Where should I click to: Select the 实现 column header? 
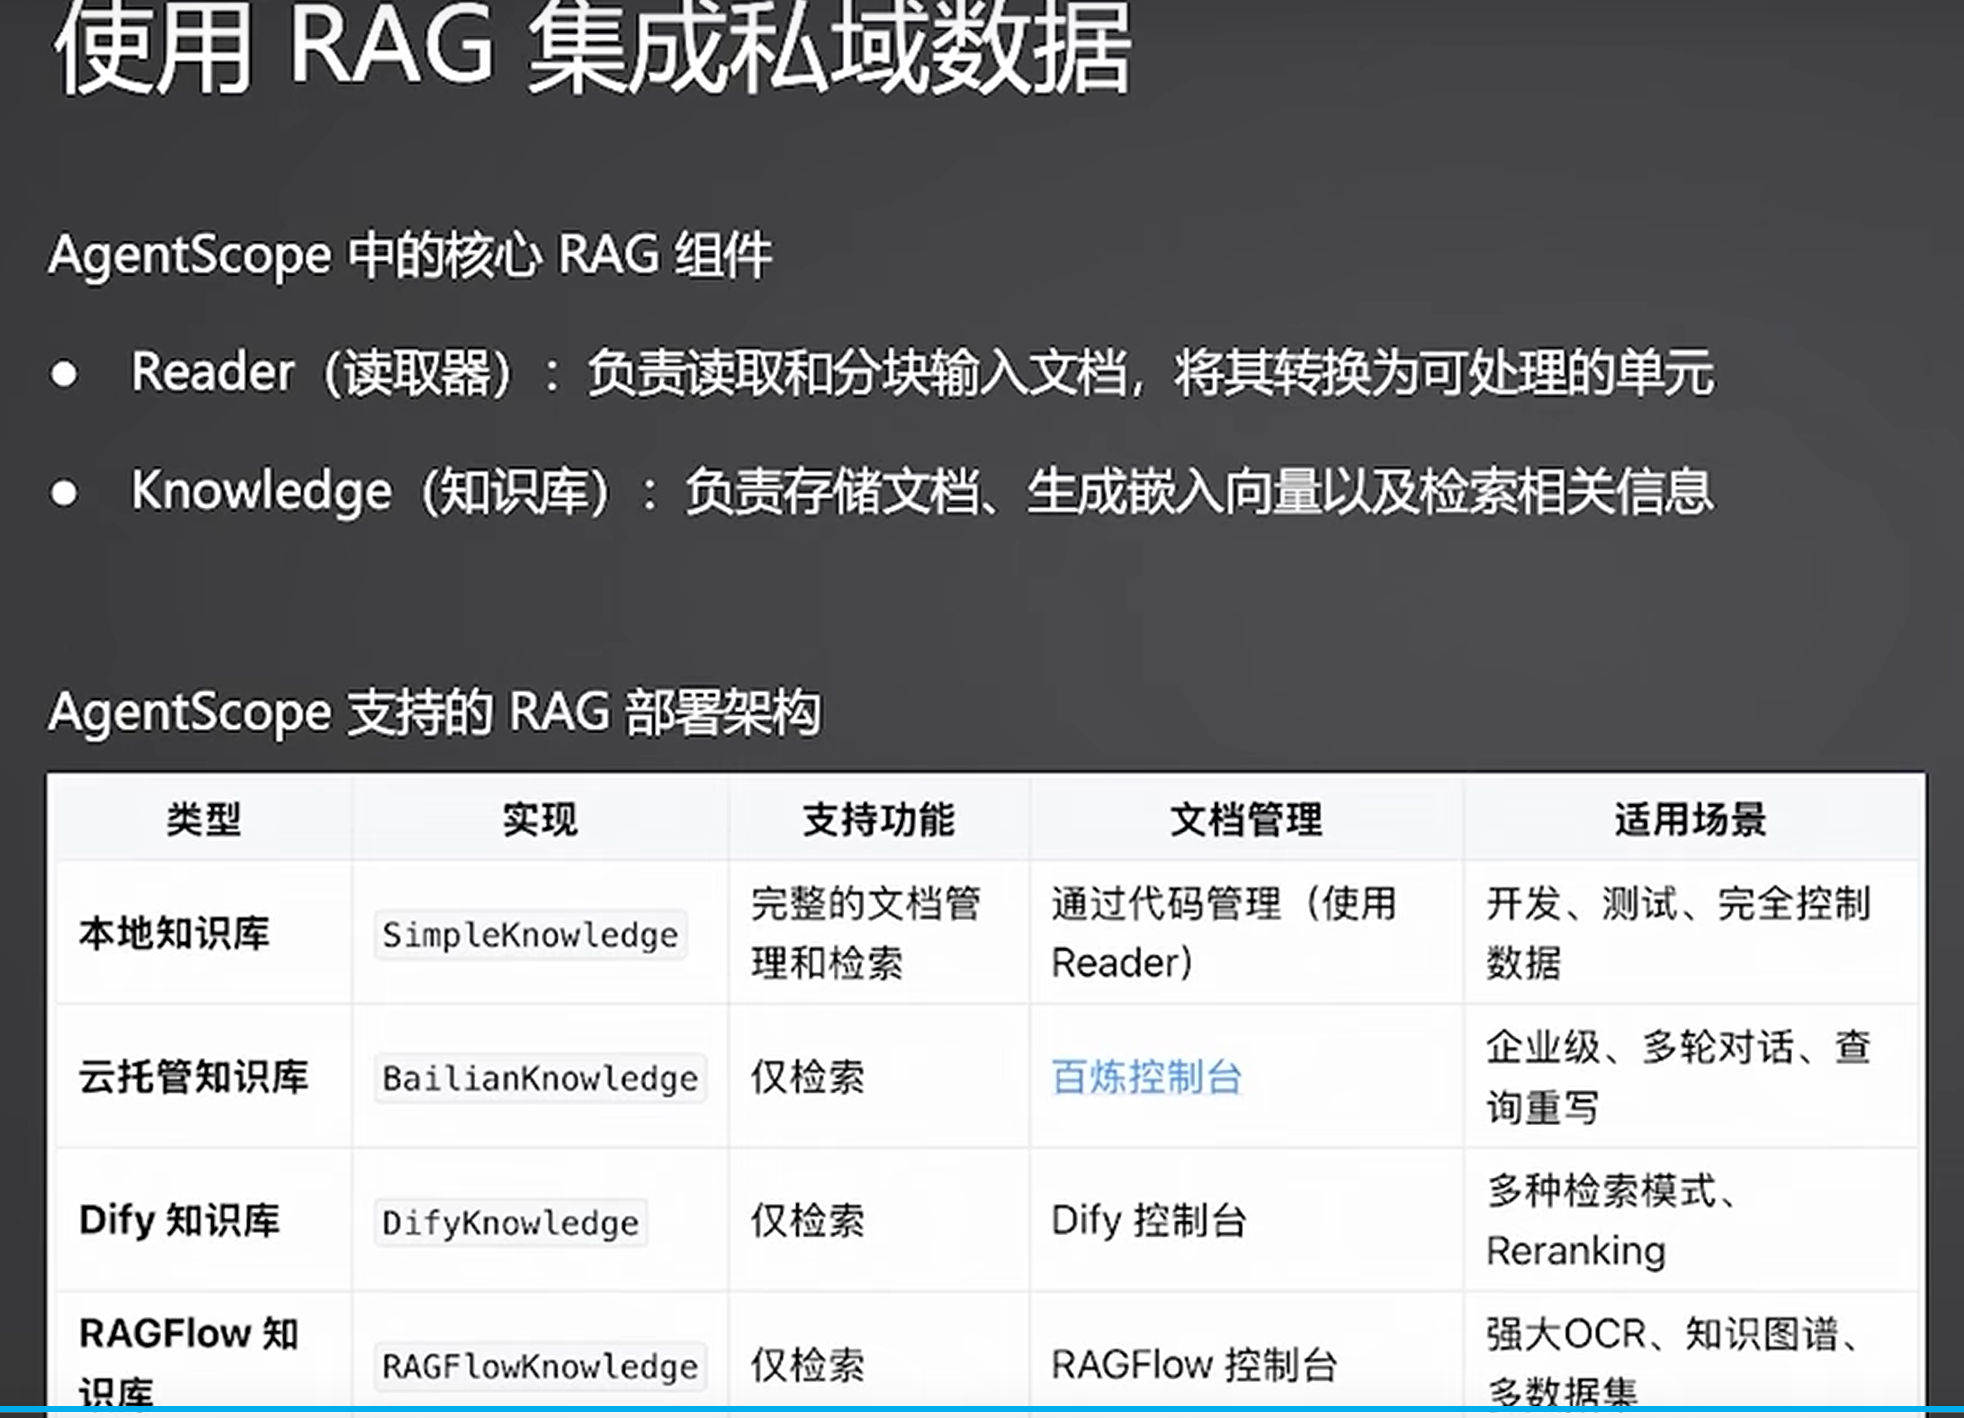coord(540,819)
